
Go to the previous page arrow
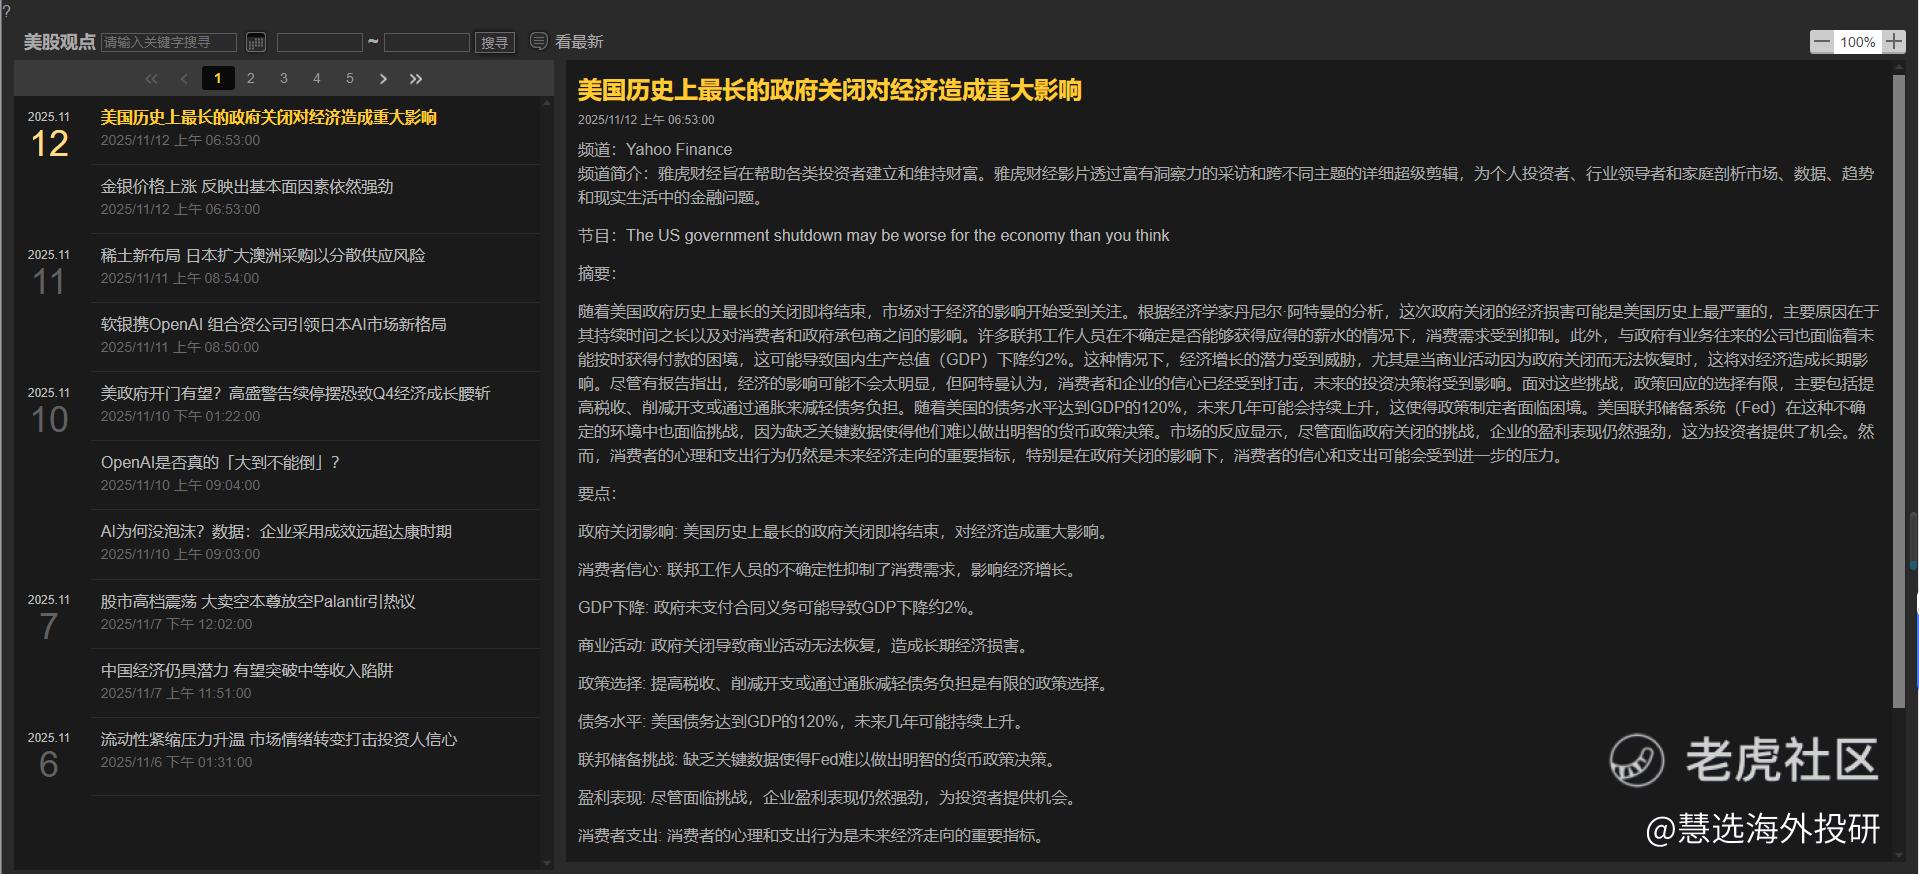184,78
